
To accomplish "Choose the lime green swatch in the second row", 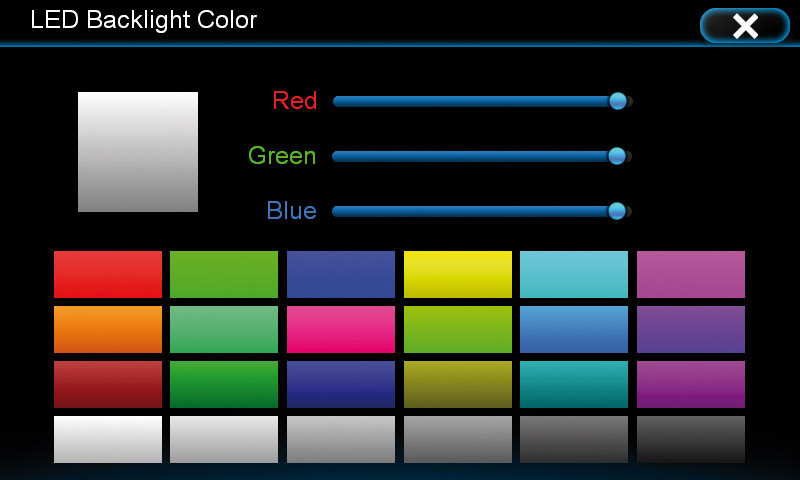I will click(x=458, y=329).
